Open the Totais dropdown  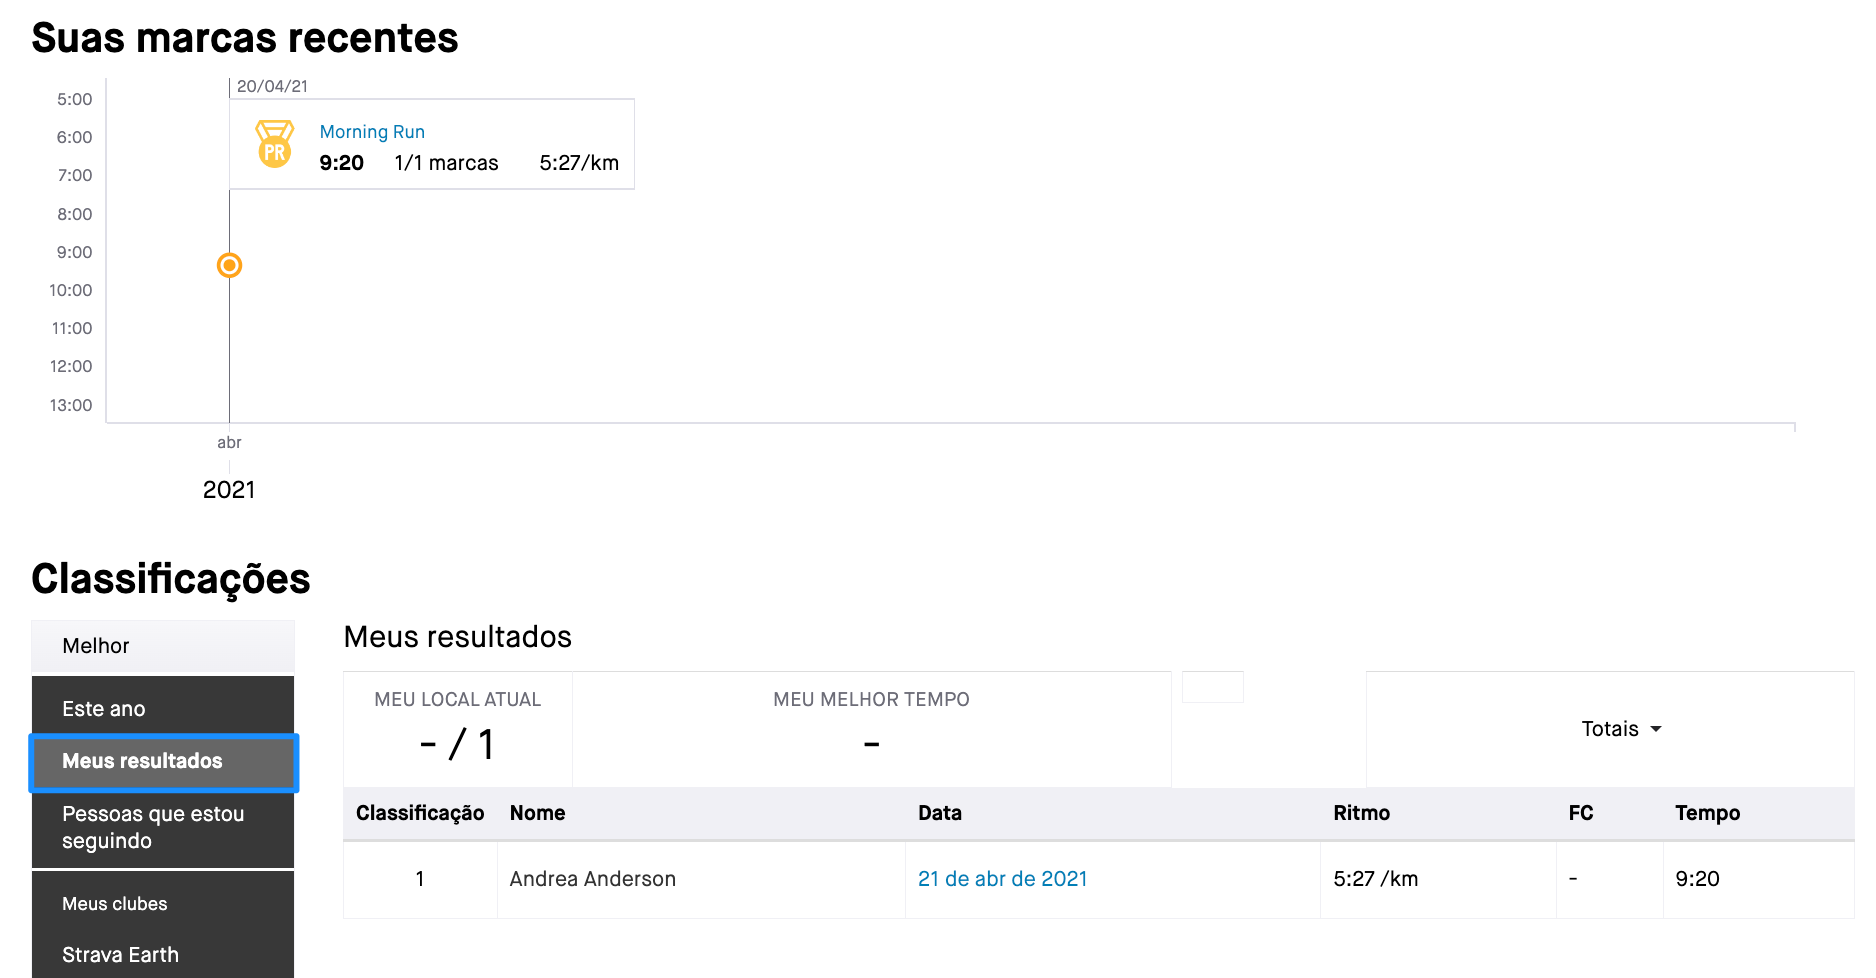[1621, 729]
